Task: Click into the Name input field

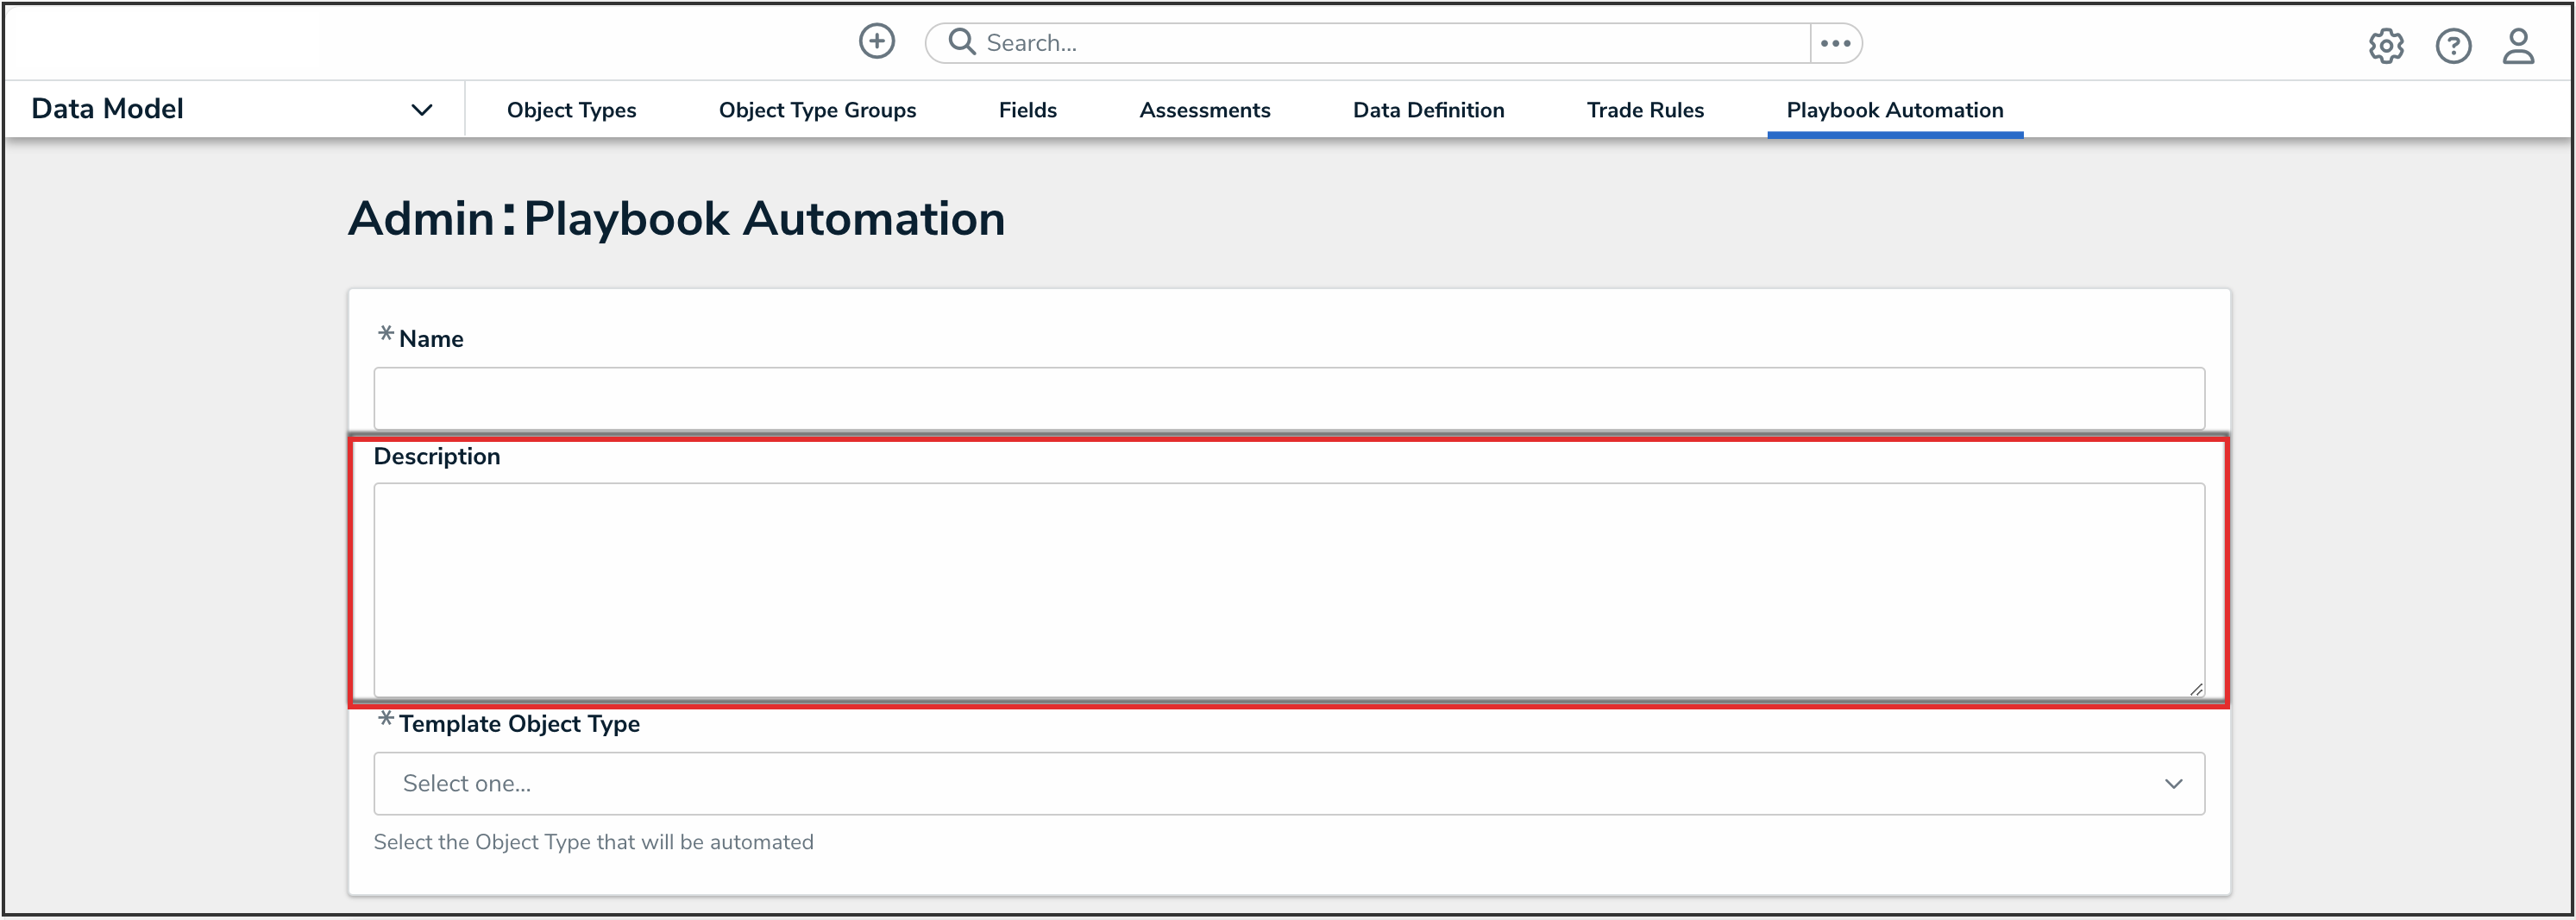Action: [x=1288, y=398]
